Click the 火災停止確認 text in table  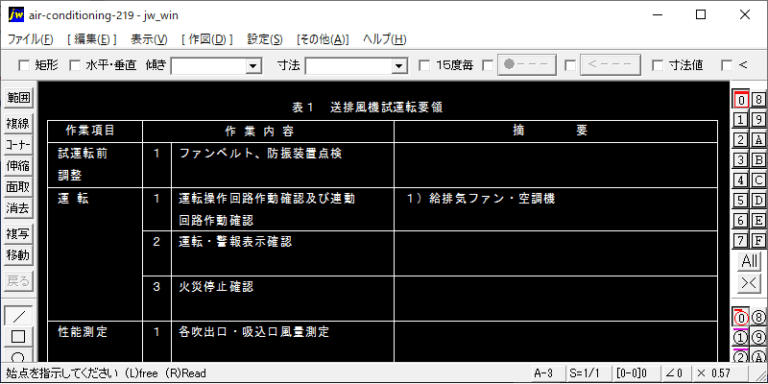(x=216, y=287)
